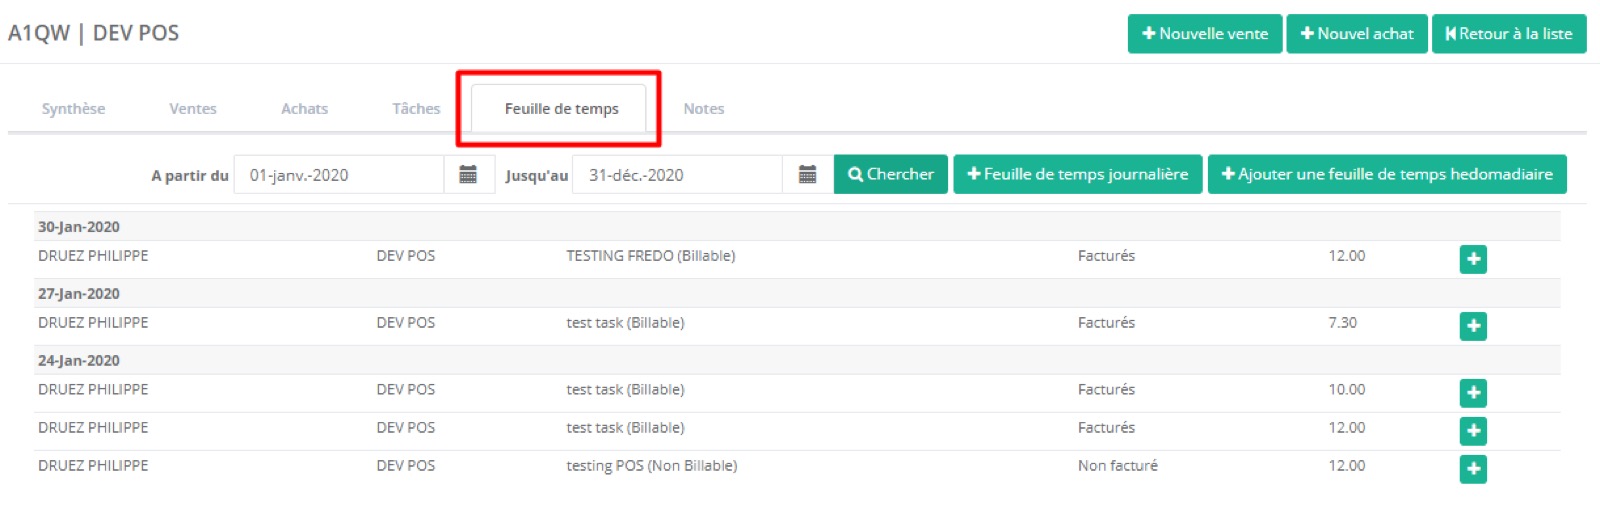The width and height of the screenshot is (1600, 515).
Task: Click the 30-Jan-2020 date header
Action: pos(79,227)
